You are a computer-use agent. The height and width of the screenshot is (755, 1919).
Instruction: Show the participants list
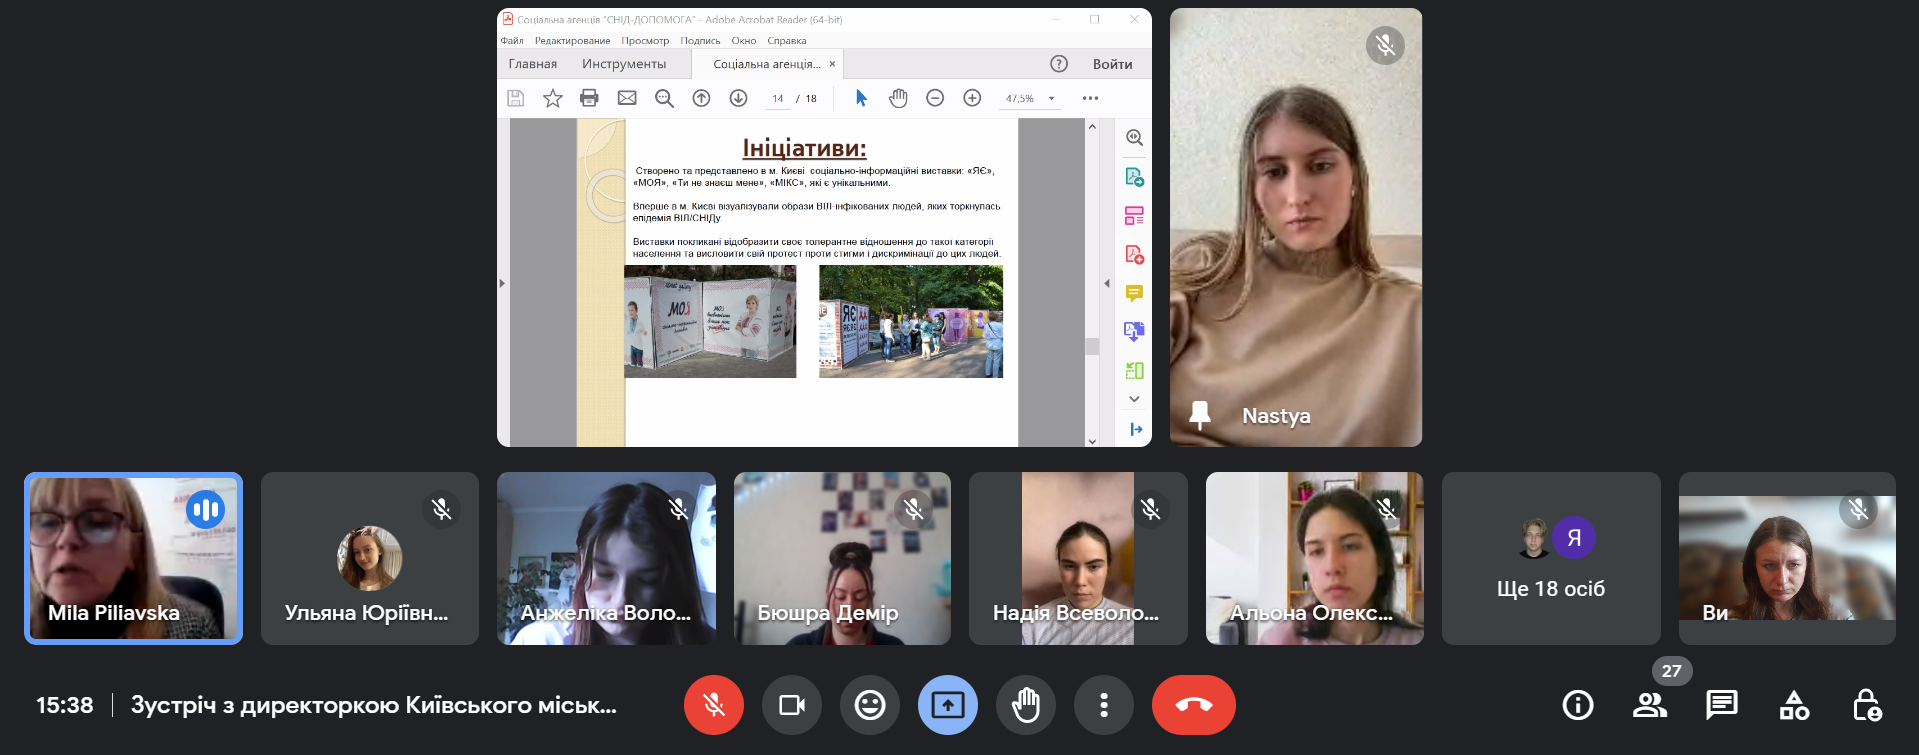1649,705
